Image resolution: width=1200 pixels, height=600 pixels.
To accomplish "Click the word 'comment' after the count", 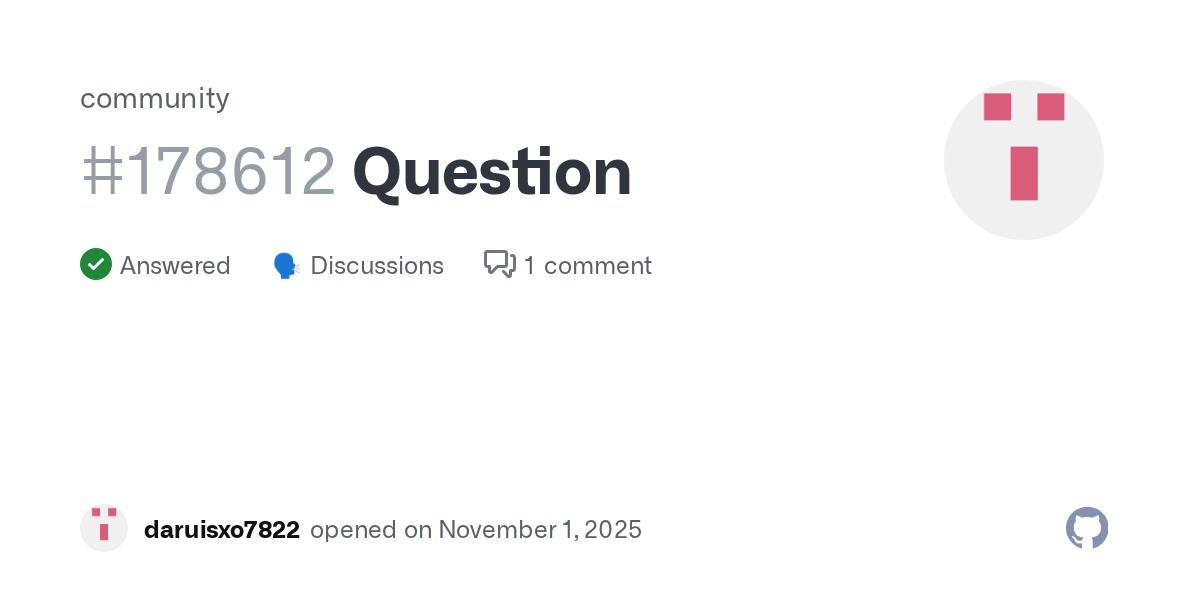I will point(598,266).
